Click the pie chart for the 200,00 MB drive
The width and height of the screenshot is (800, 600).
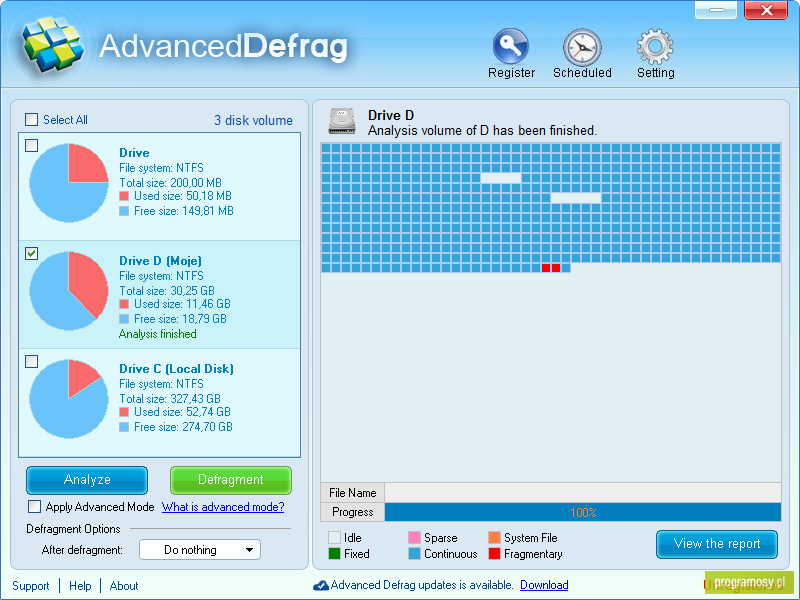(x=69, y=183)
